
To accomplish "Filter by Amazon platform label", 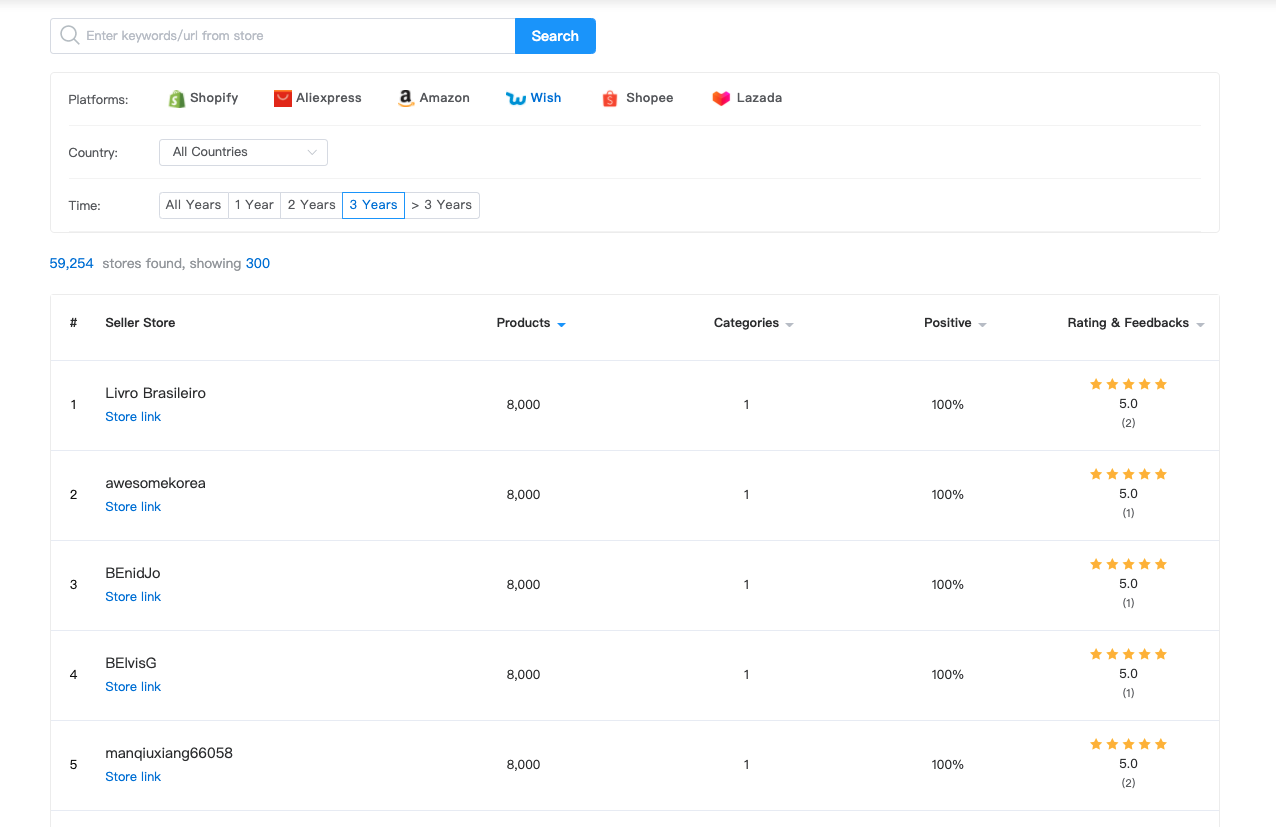I will coord(445,98).
